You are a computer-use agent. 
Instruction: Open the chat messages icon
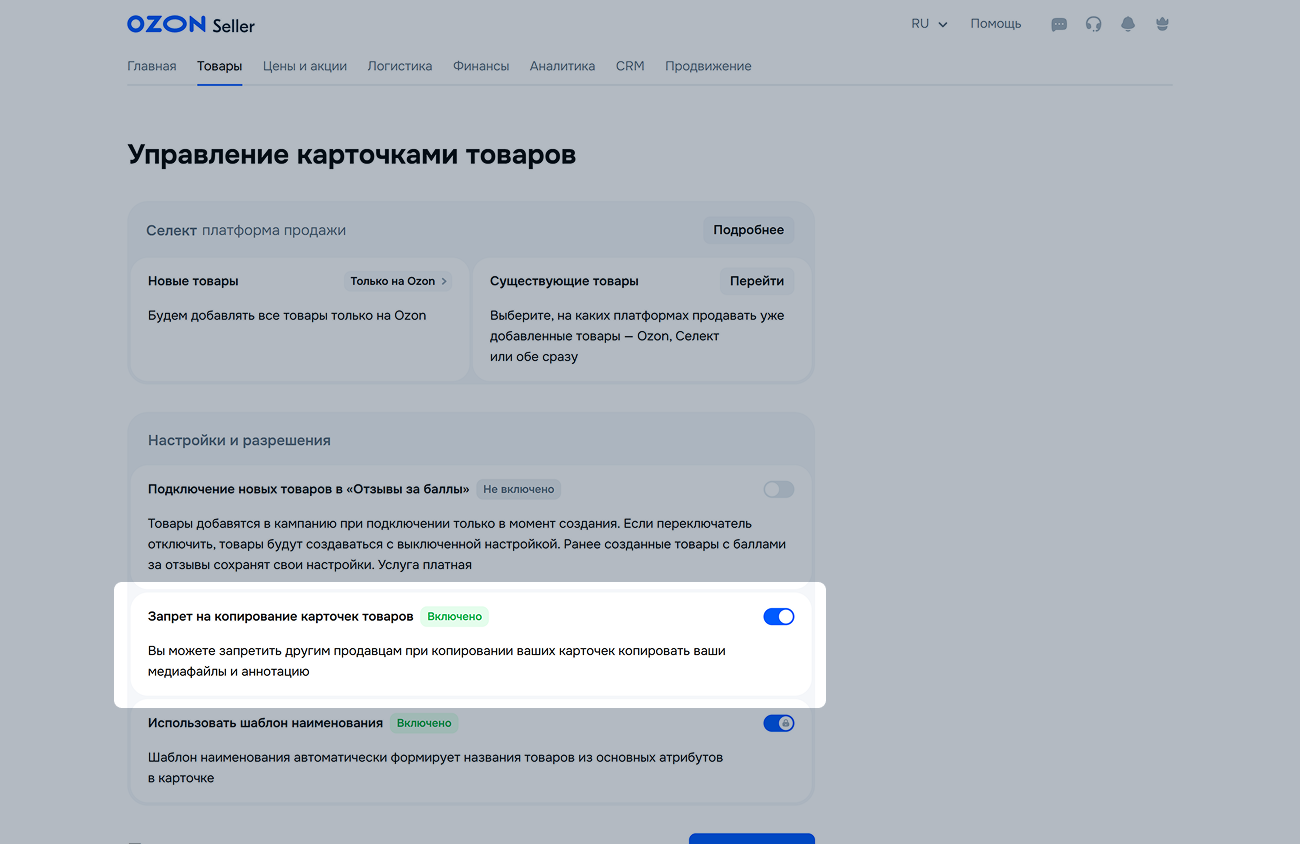click(x=1059, y=24)
